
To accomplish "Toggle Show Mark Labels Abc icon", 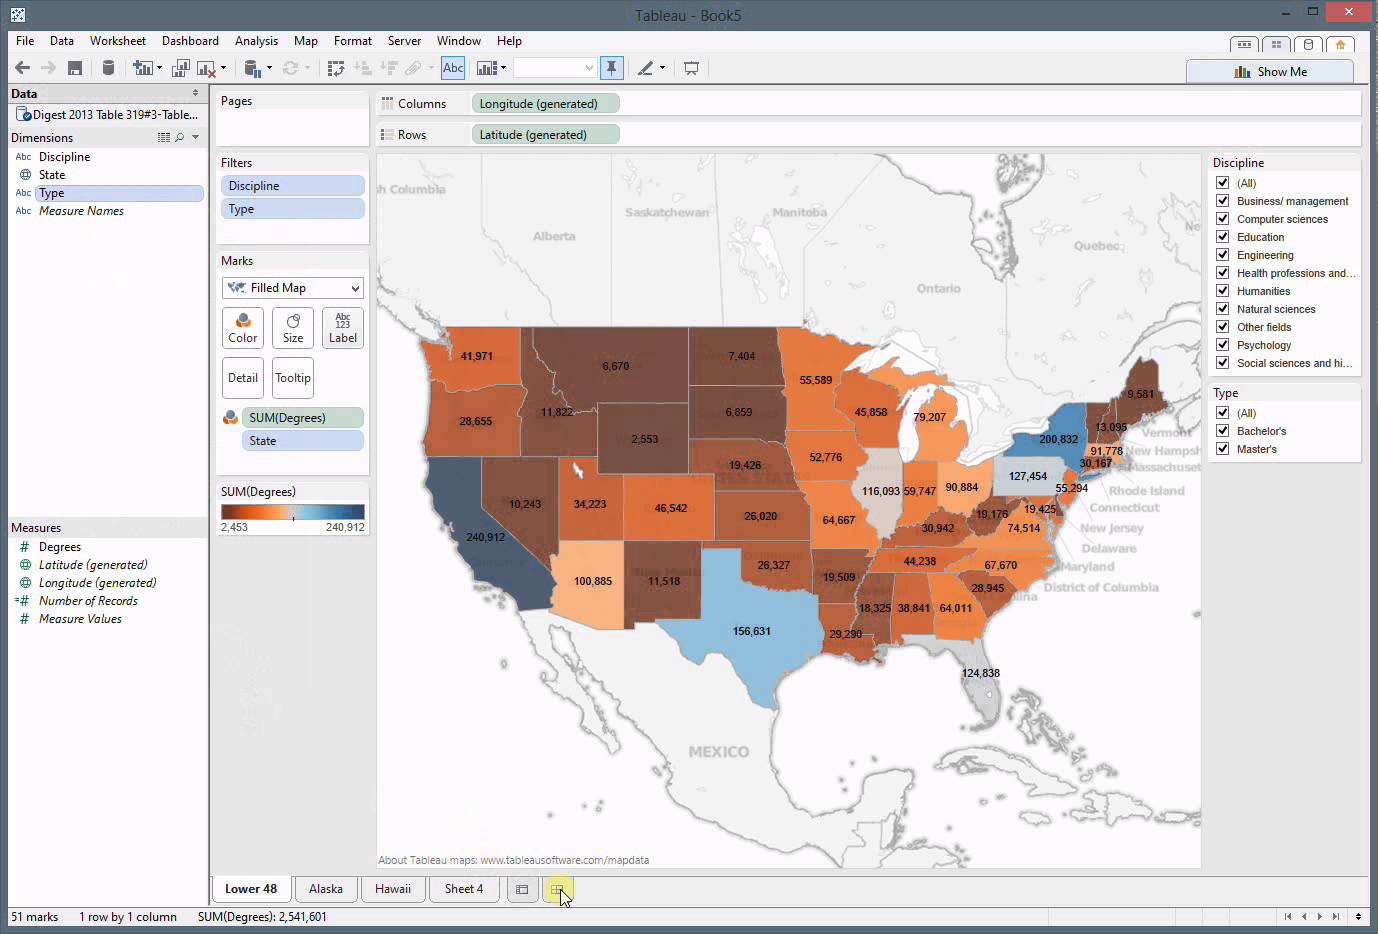I will click(453, 68).
